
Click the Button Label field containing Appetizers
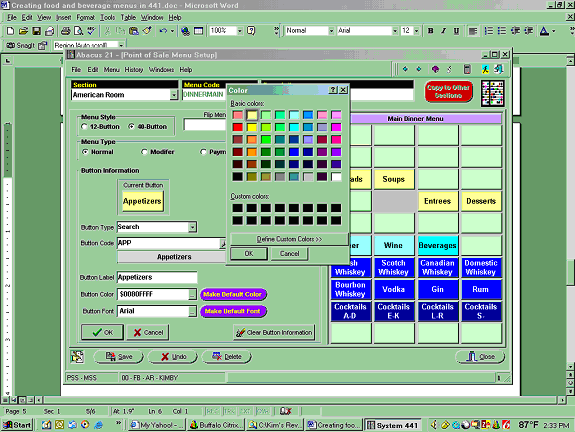[157, 277]
